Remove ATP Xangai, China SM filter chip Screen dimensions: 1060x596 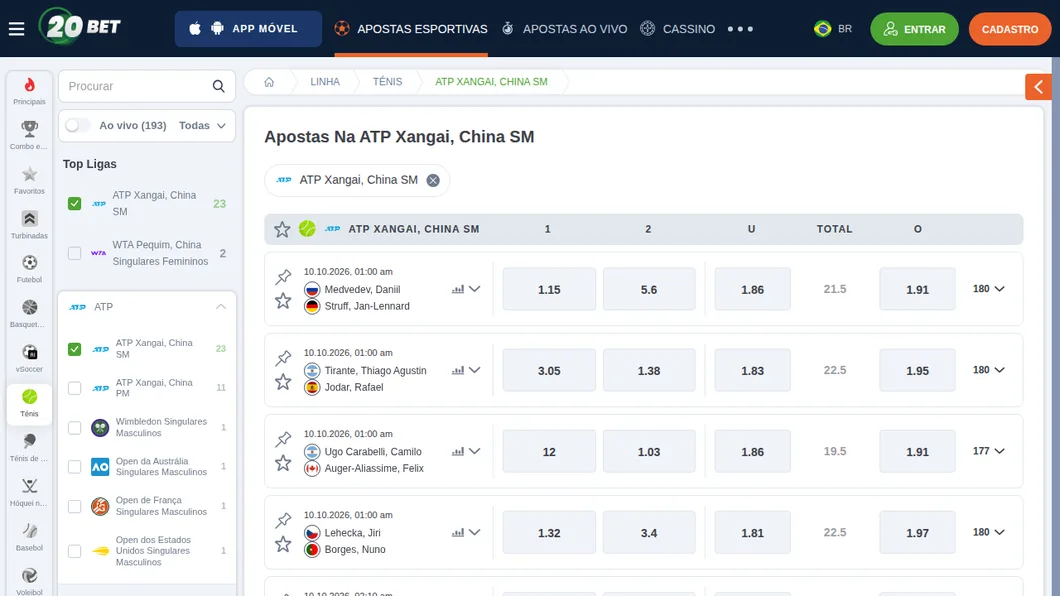(x=433, y=180)
